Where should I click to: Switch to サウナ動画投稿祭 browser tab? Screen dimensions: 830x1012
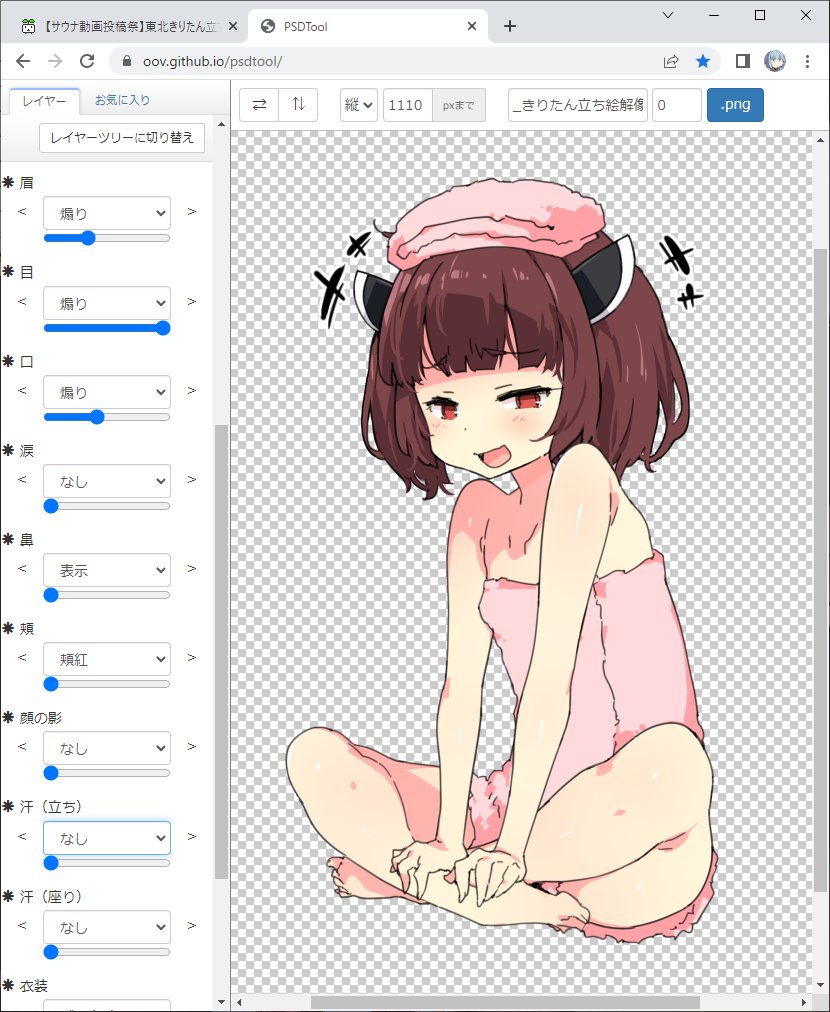[x=129, y=26]
